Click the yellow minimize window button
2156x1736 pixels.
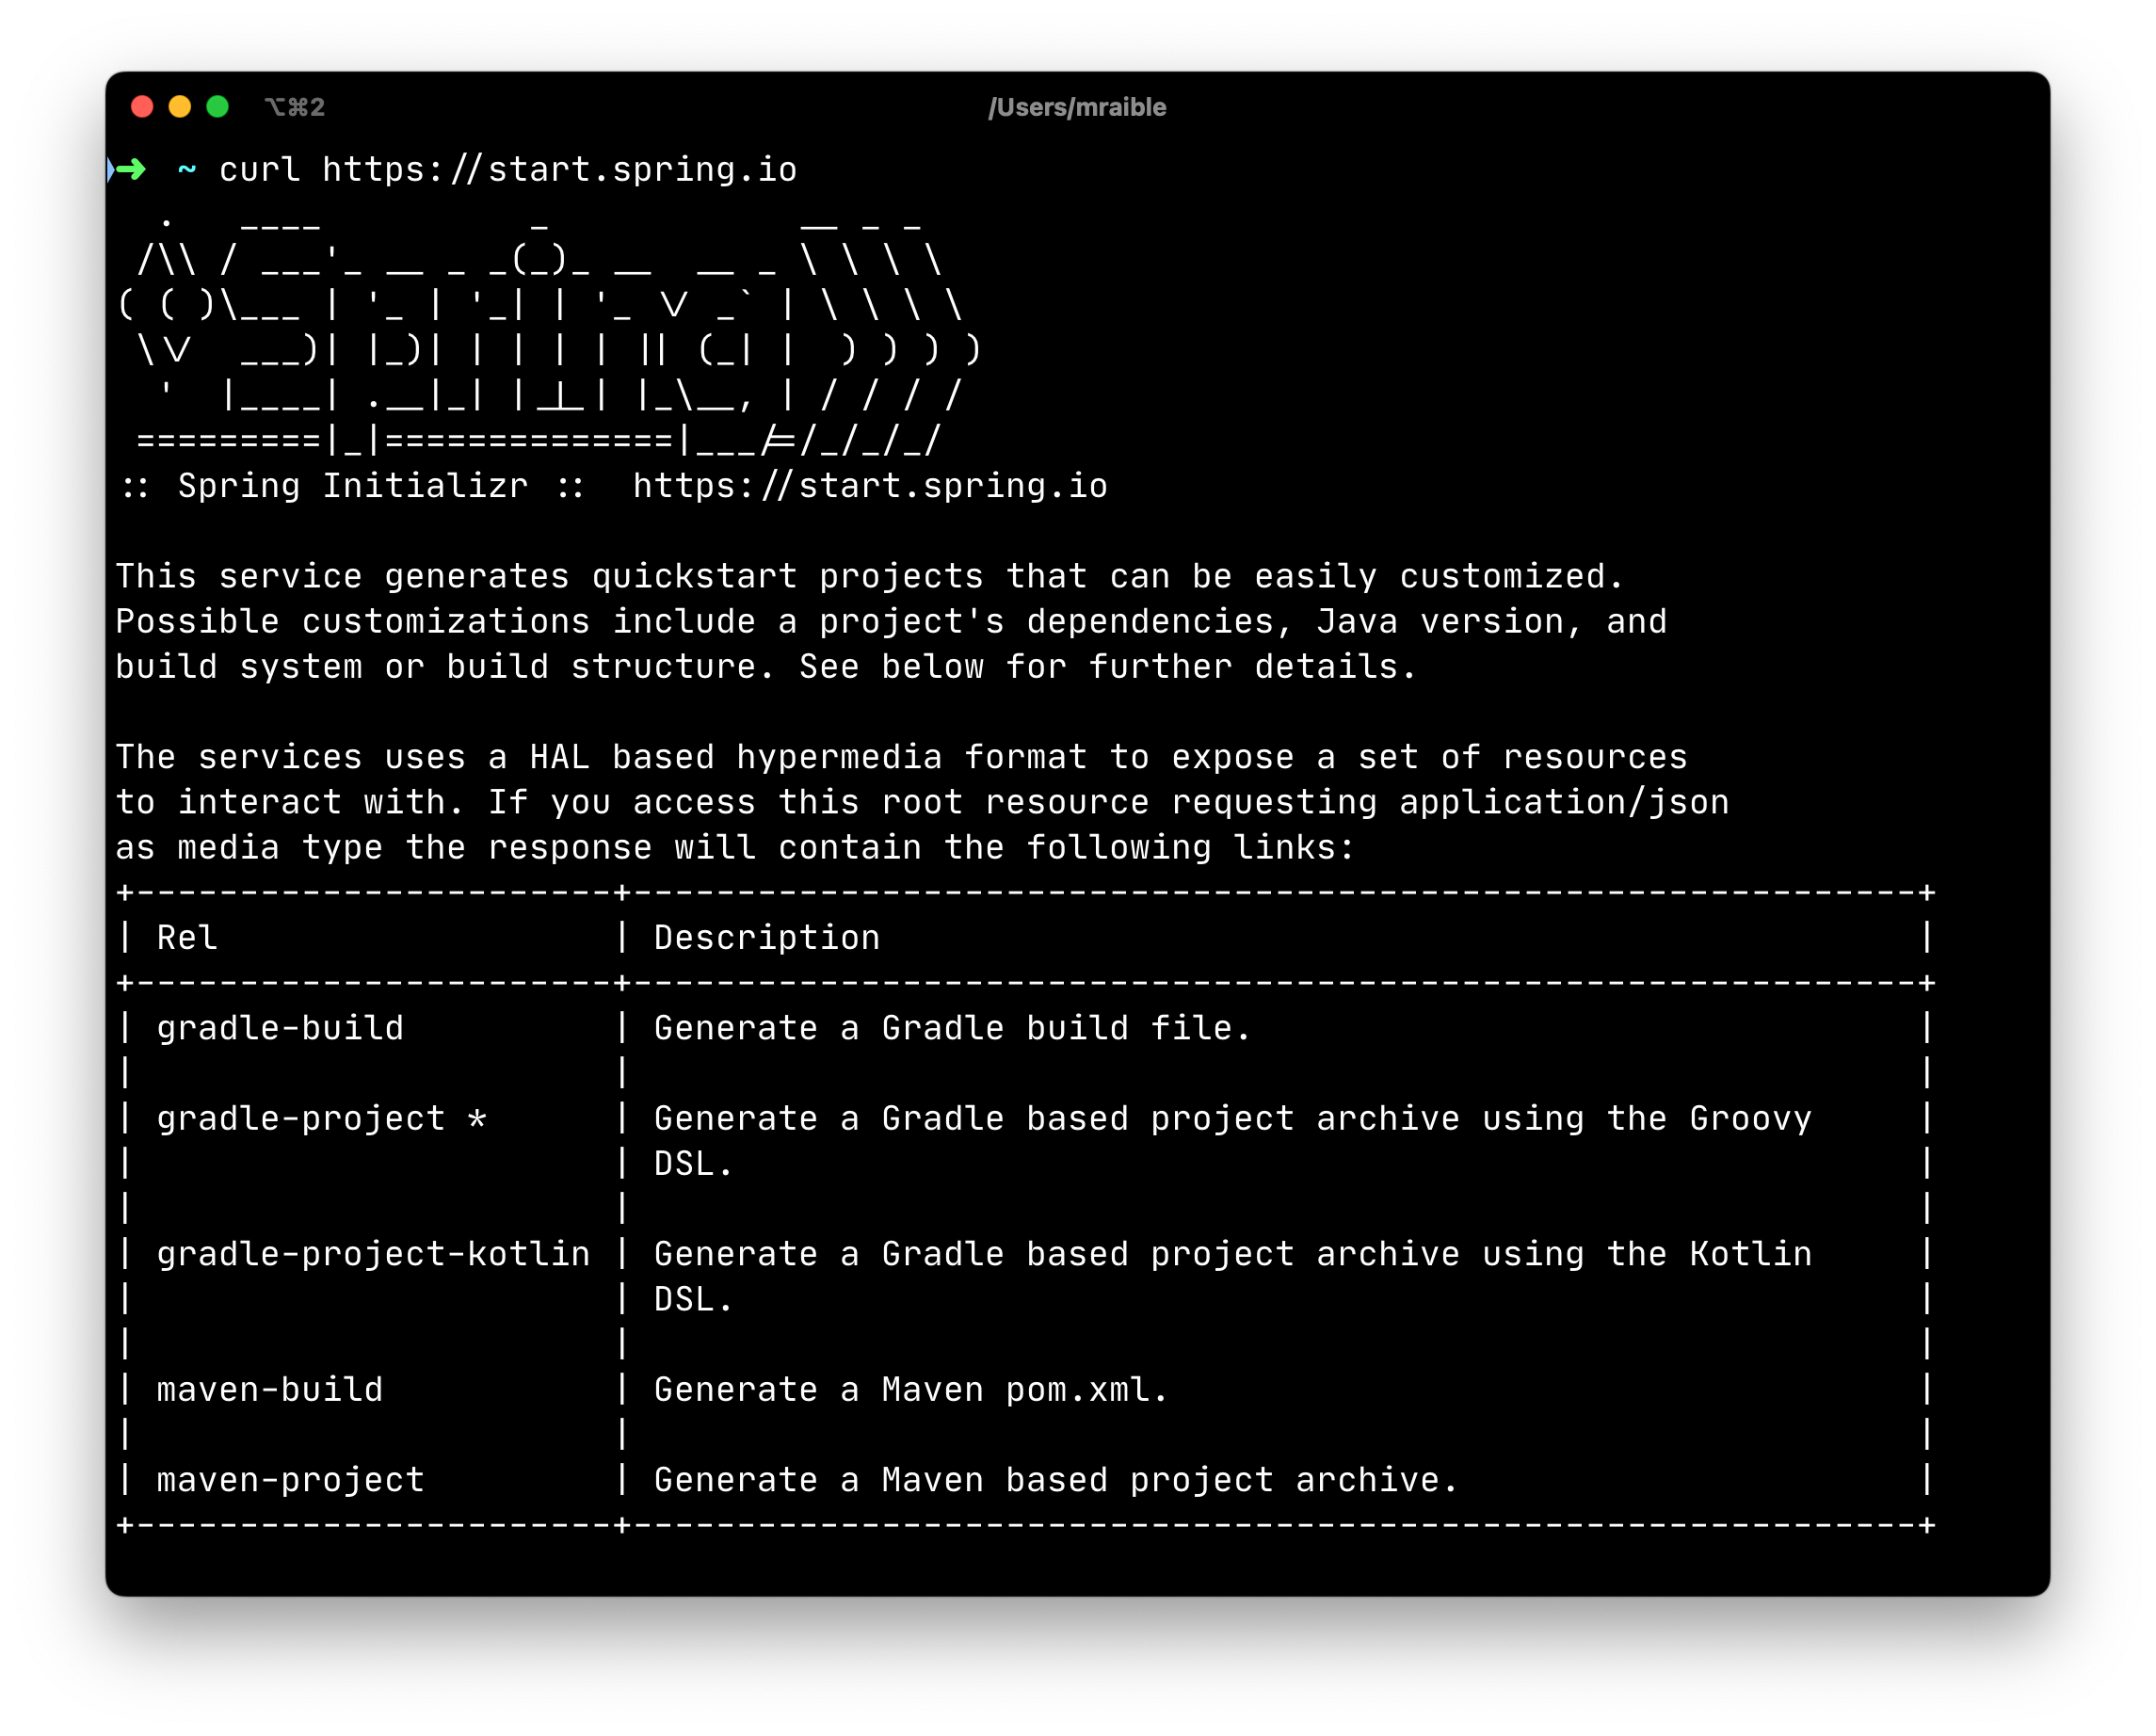click(180, 107)
